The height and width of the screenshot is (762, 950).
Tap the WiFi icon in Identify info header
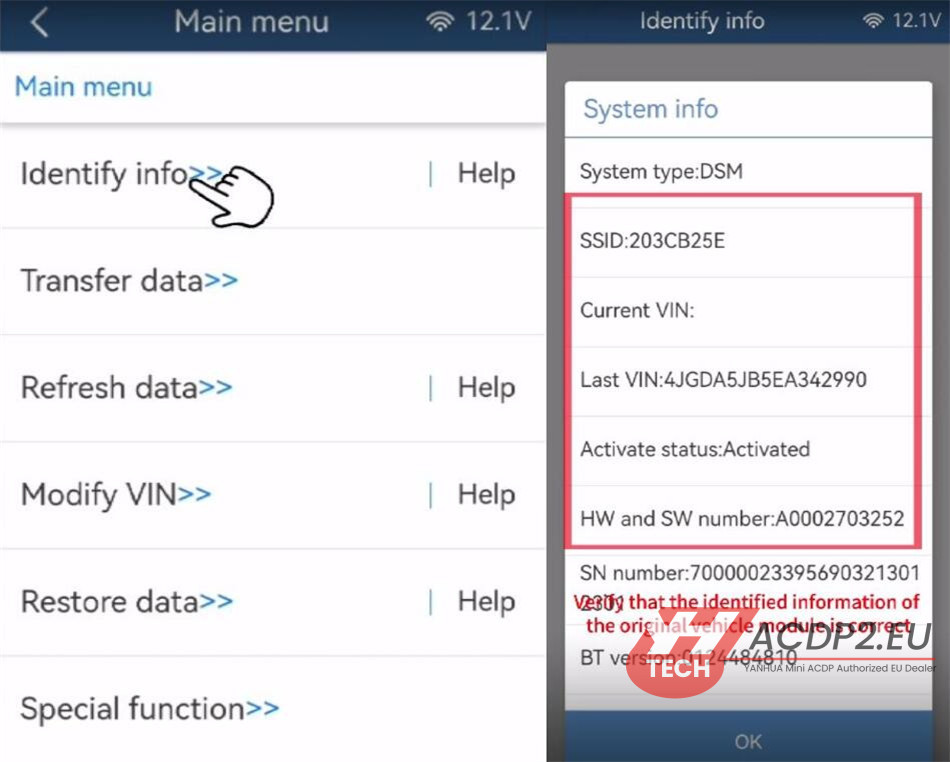(873, 21)
